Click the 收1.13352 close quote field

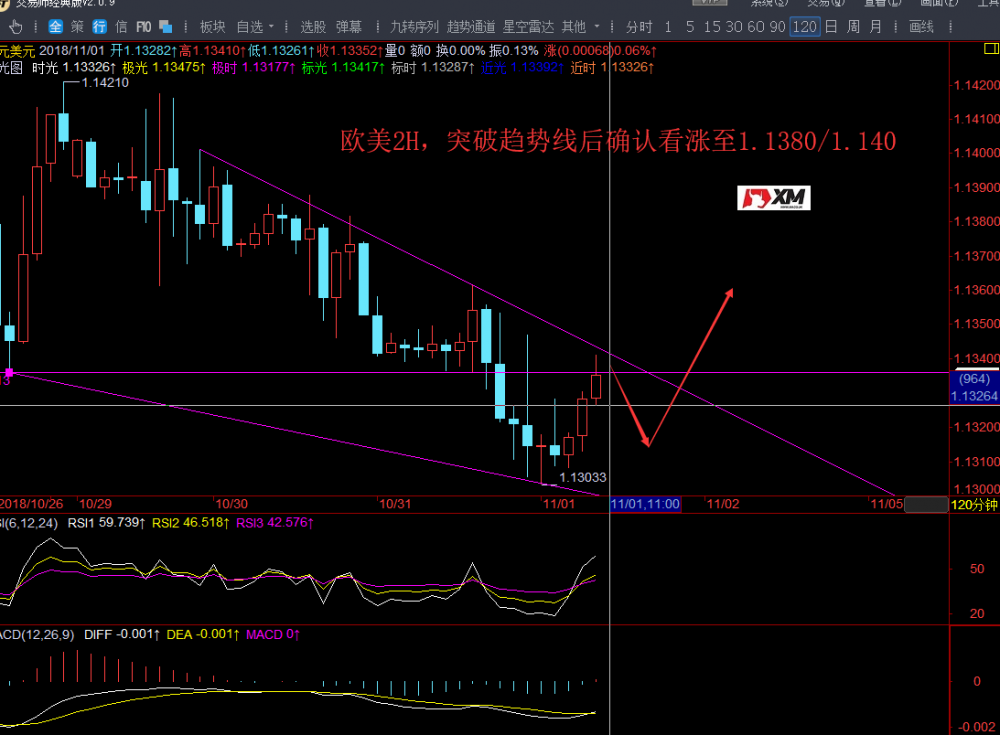350,50
